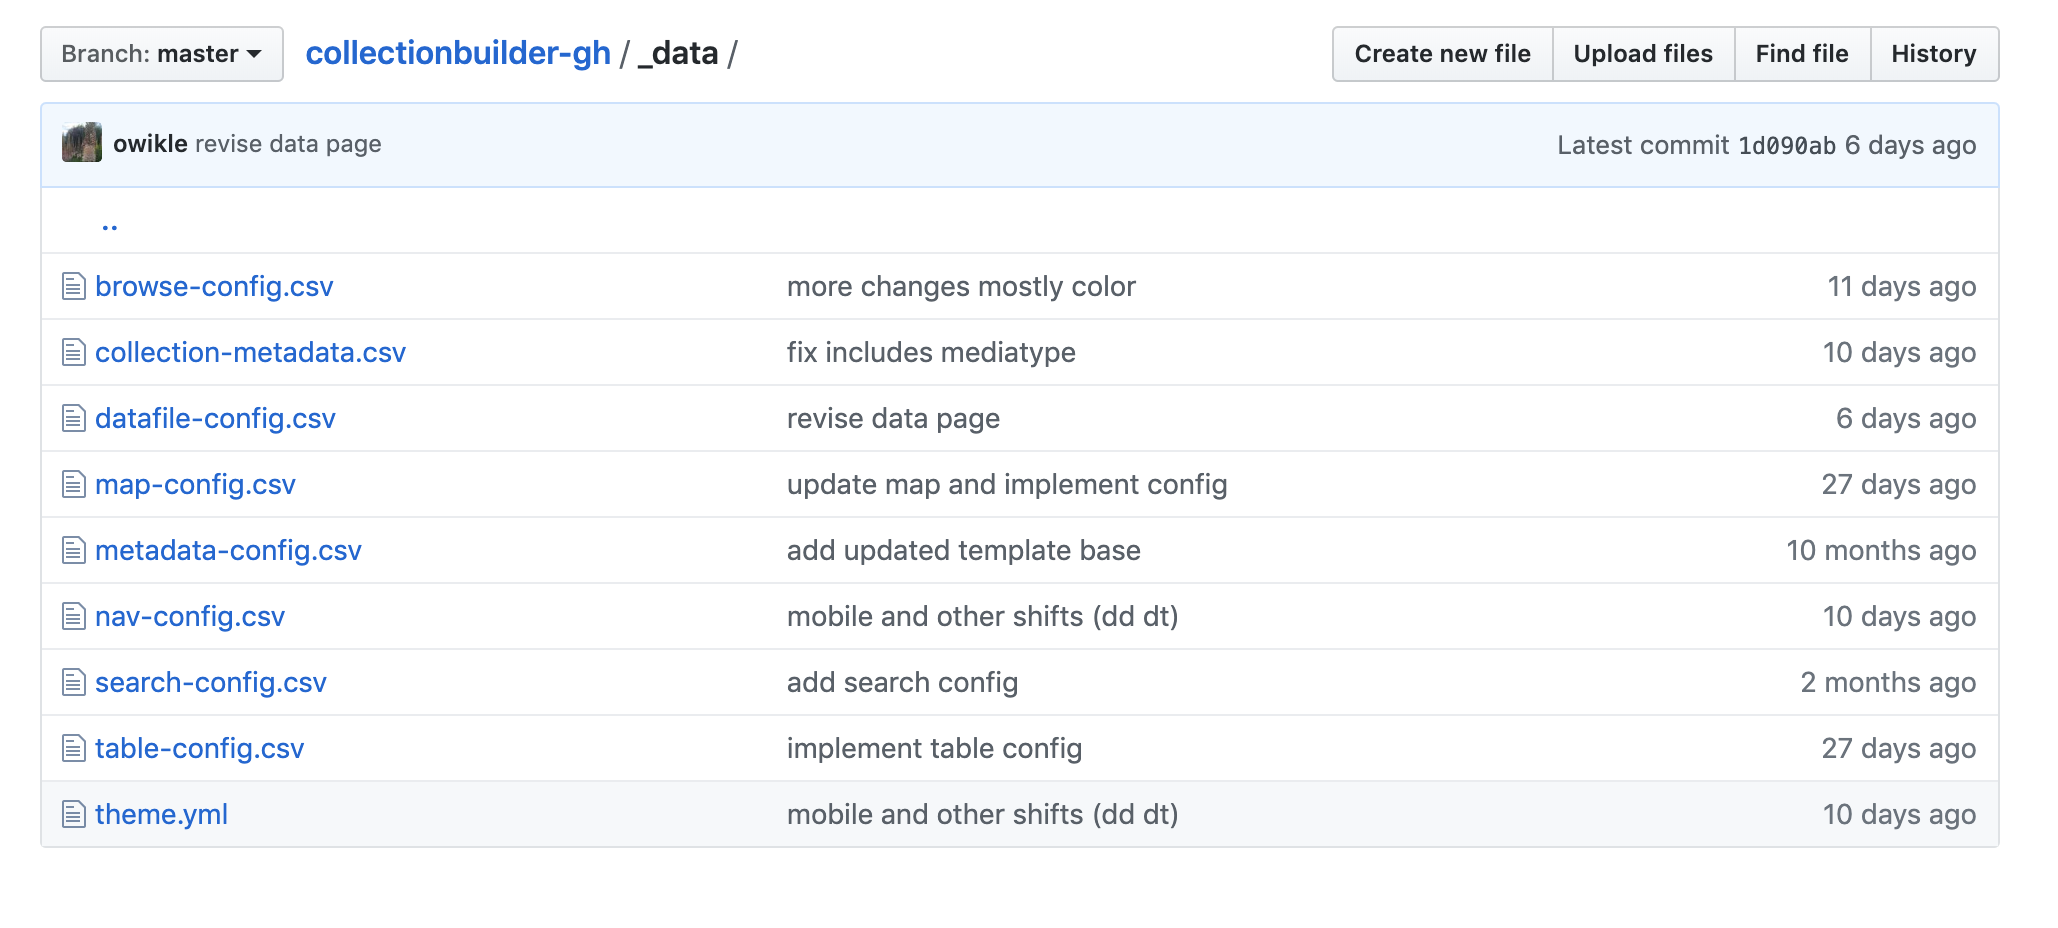Click owikle's profile avatar
The image size is (2058, 928).
(83, 143)
